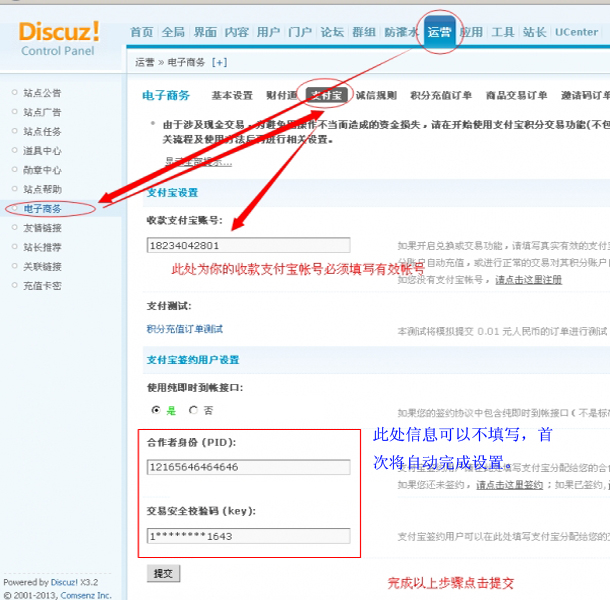Image resolution: width=610 pixels, height=600 pixels.
Task: Open the 门户 top navigation tab
Action: click(x=300, y=32)
